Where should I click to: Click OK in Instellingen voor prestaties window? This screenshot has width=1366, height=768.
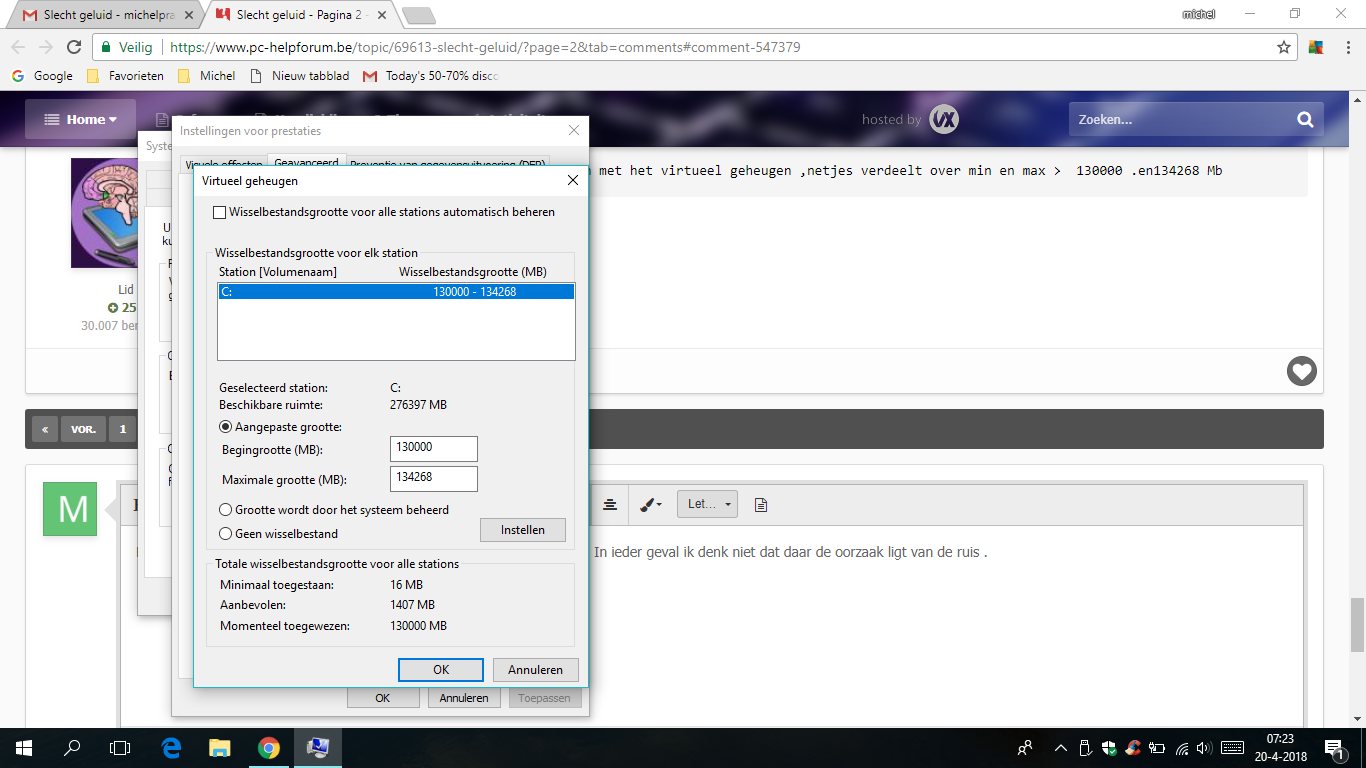point(382,698)
